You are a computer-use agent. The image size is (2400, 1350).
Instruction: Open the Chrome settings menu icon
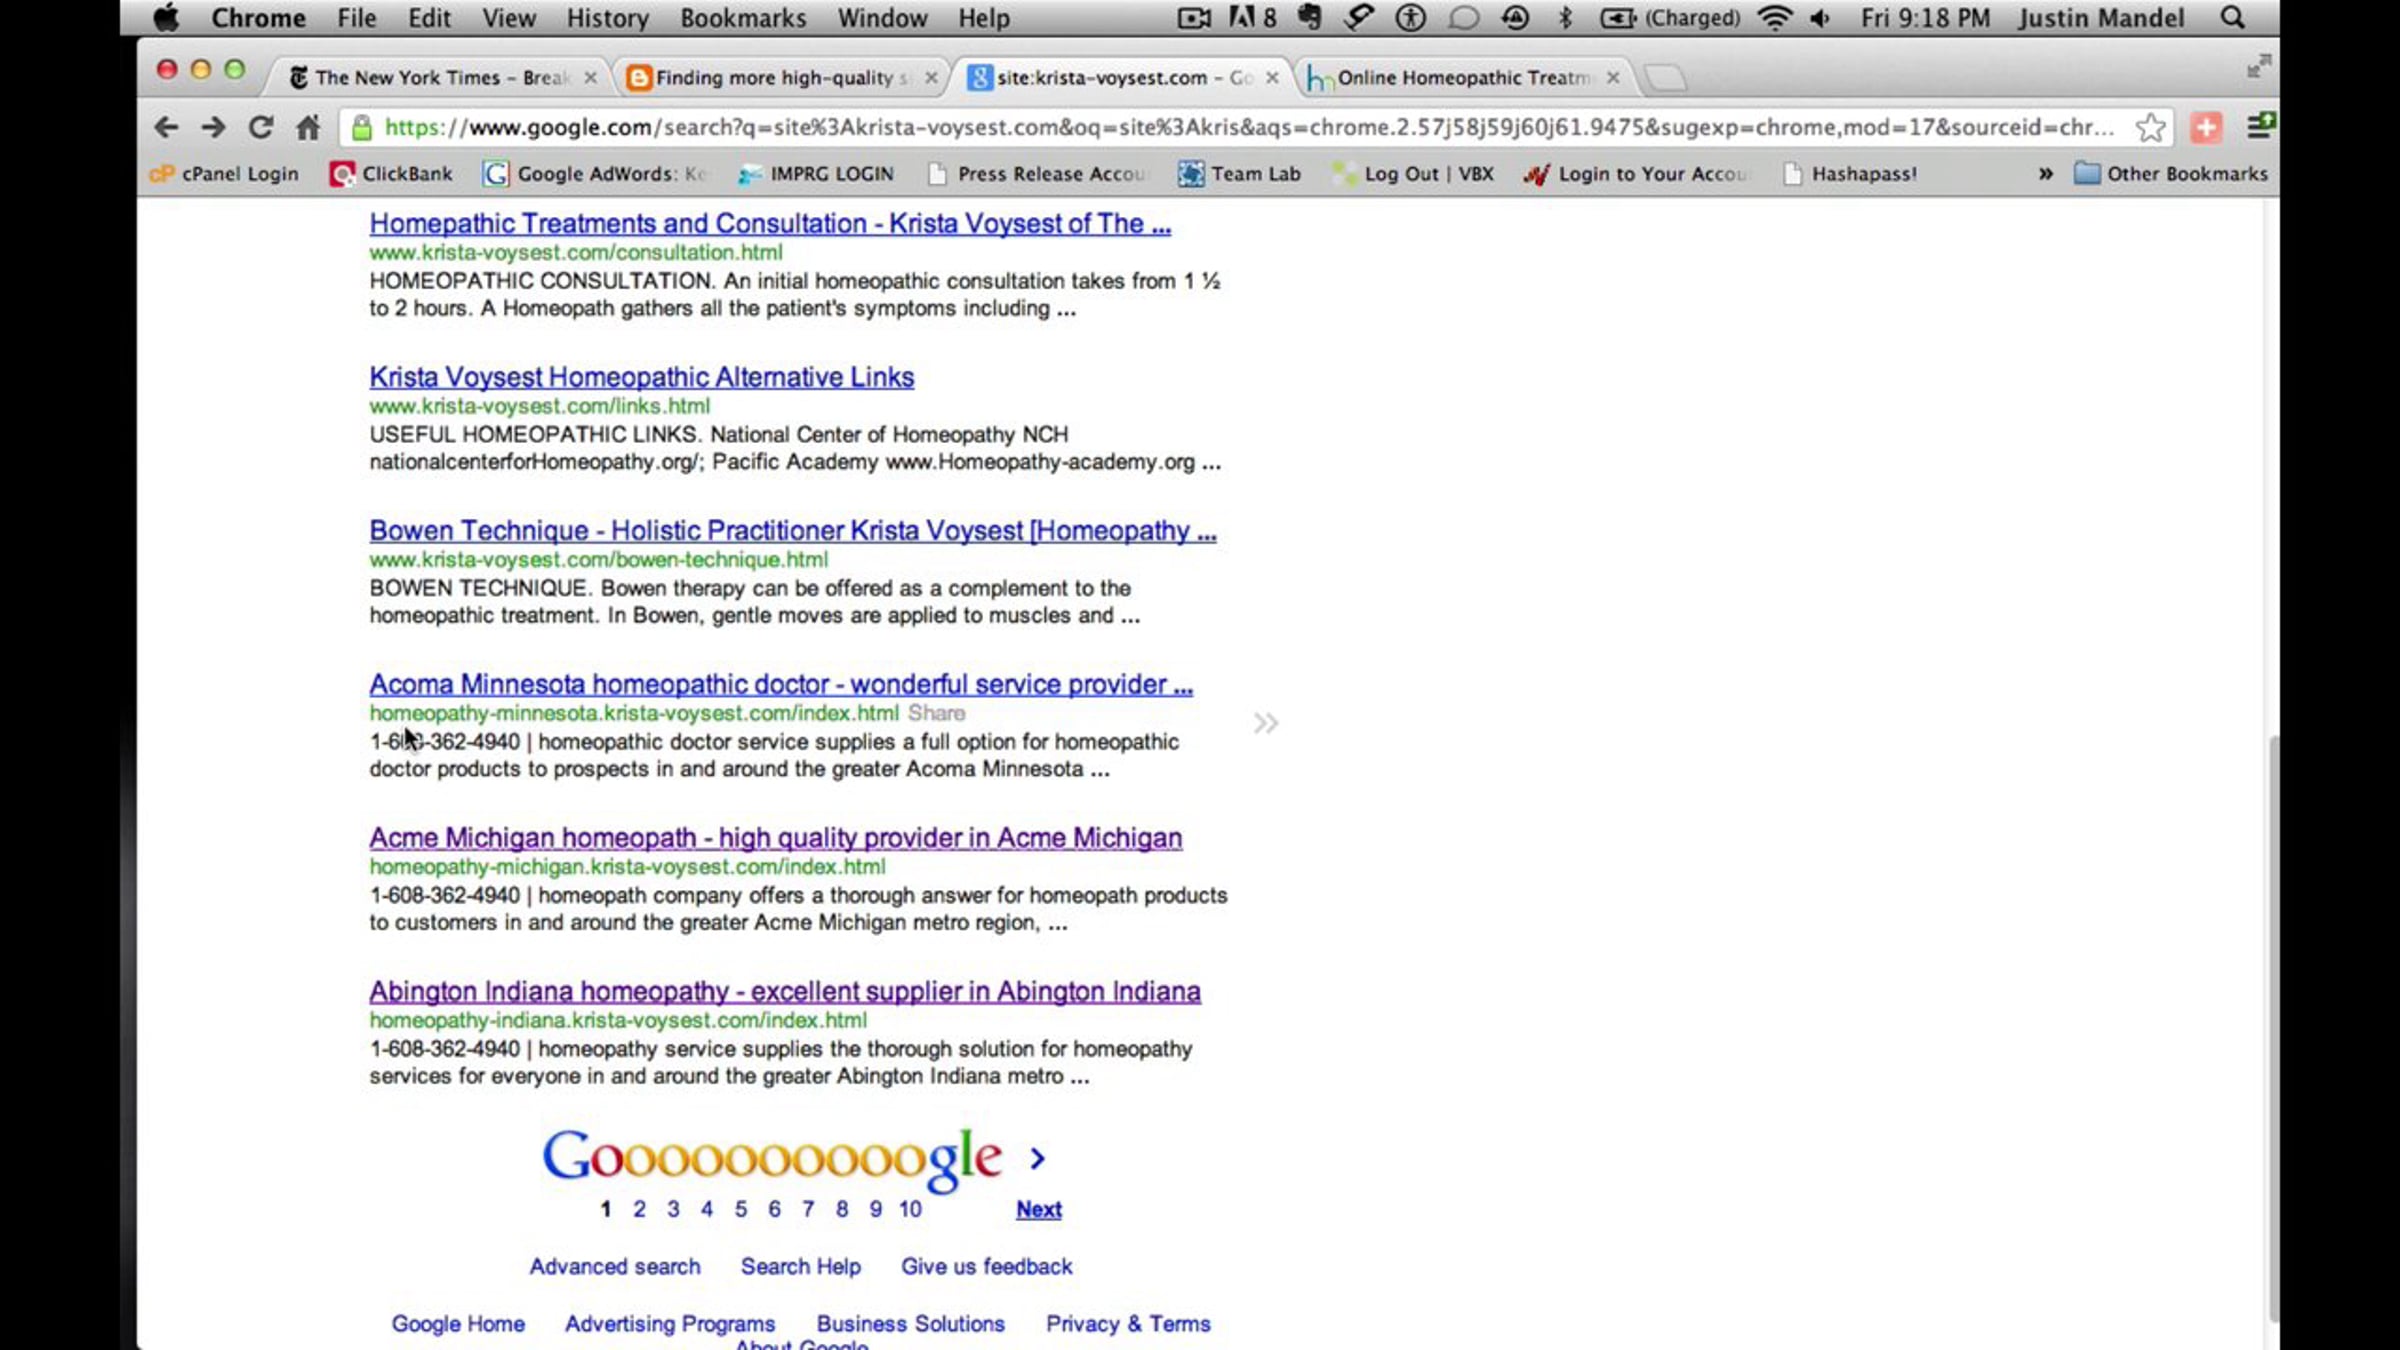pos(2259,126)
